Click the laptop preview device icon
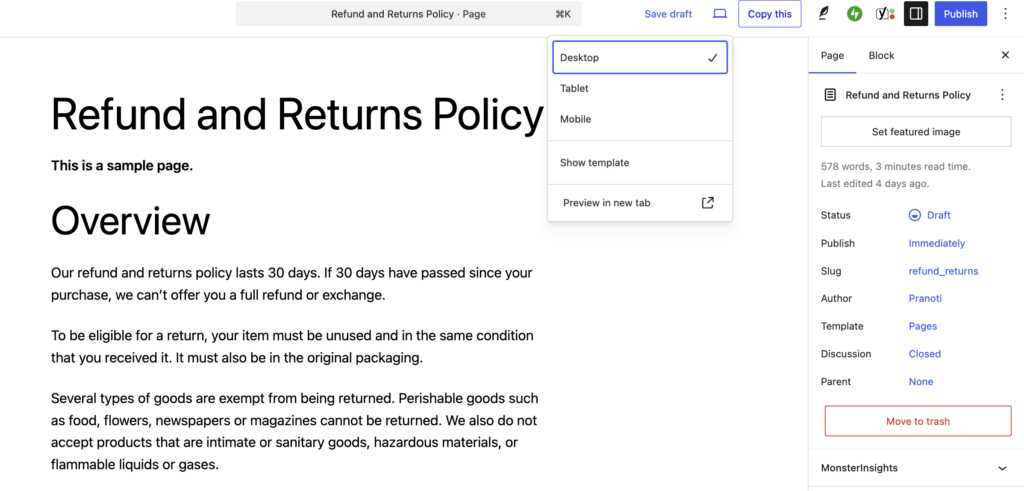 tap(720, 14)
